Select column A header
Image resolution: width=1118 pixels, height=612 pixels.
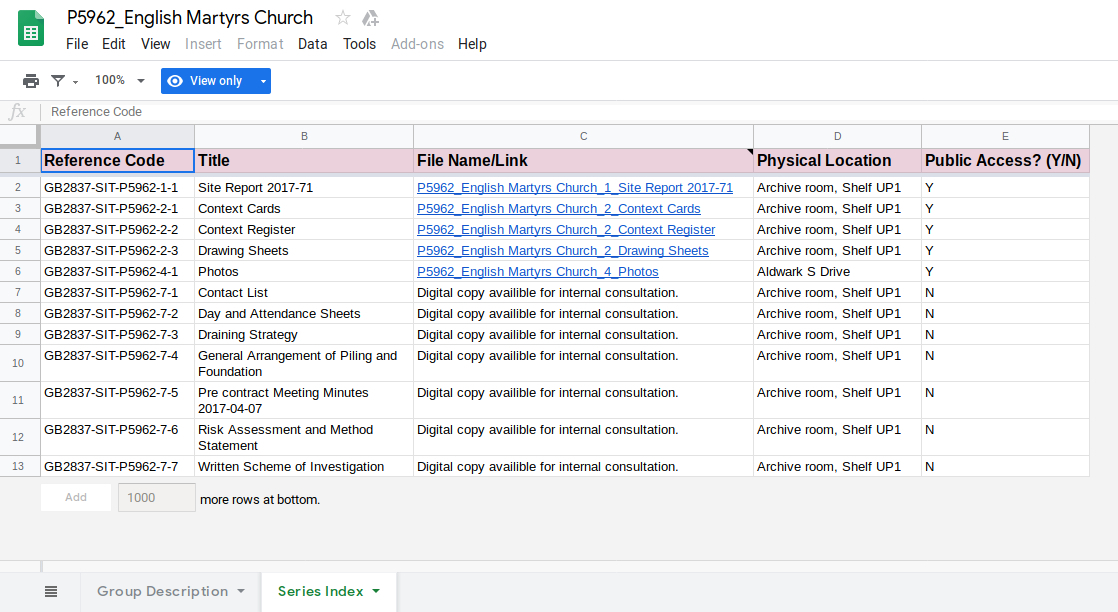coord(118,136)
